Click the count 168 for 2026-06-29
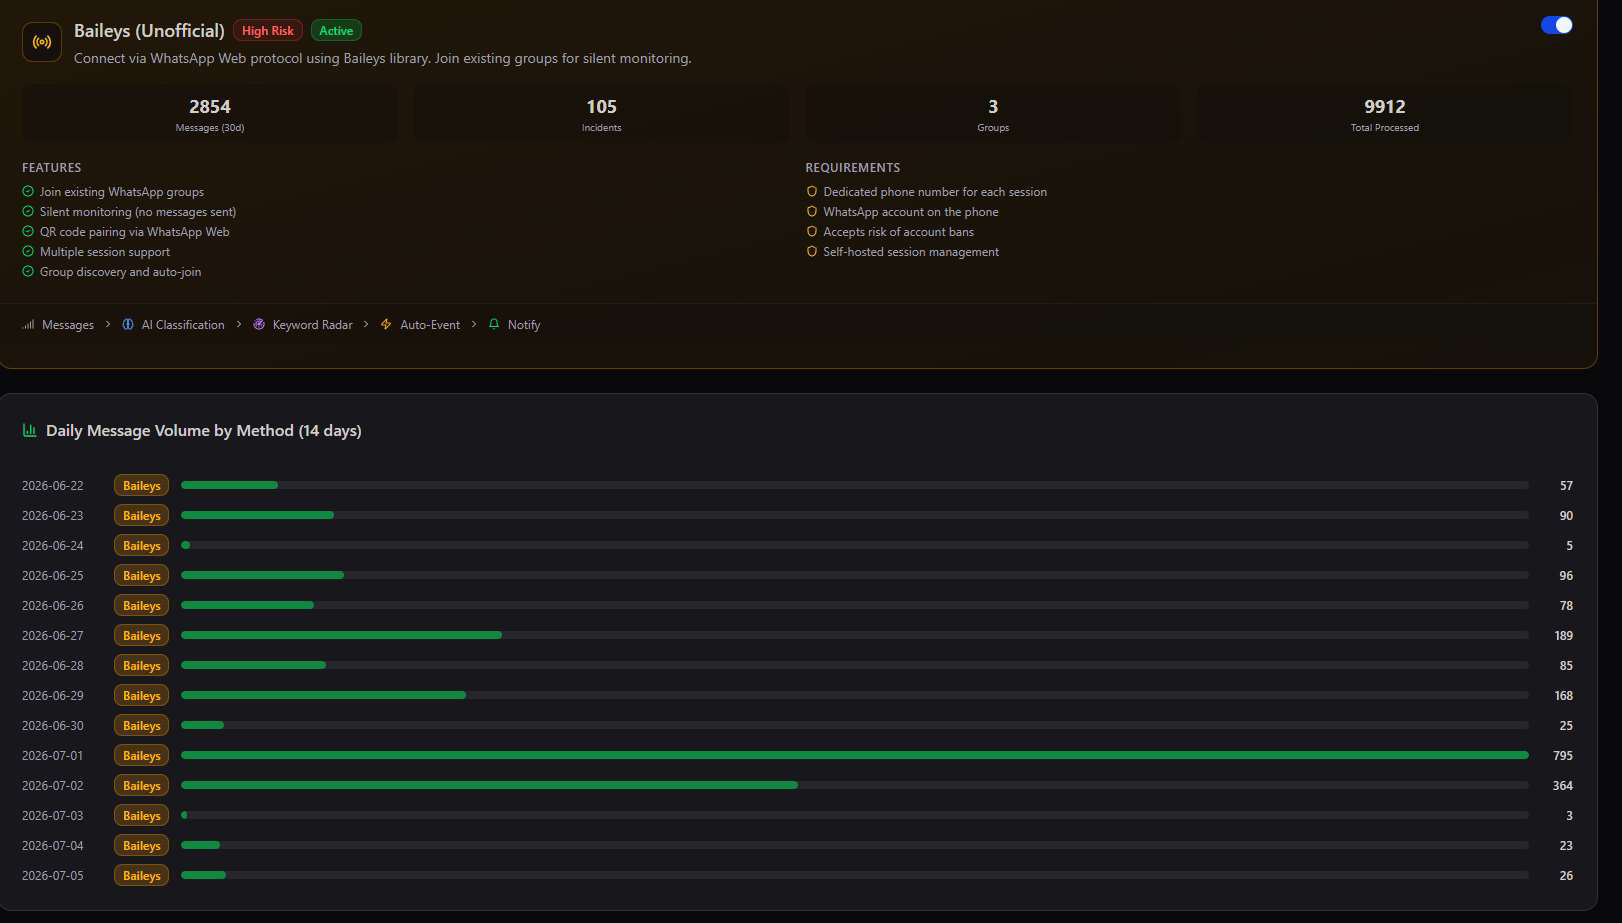 coord(1564,696)
